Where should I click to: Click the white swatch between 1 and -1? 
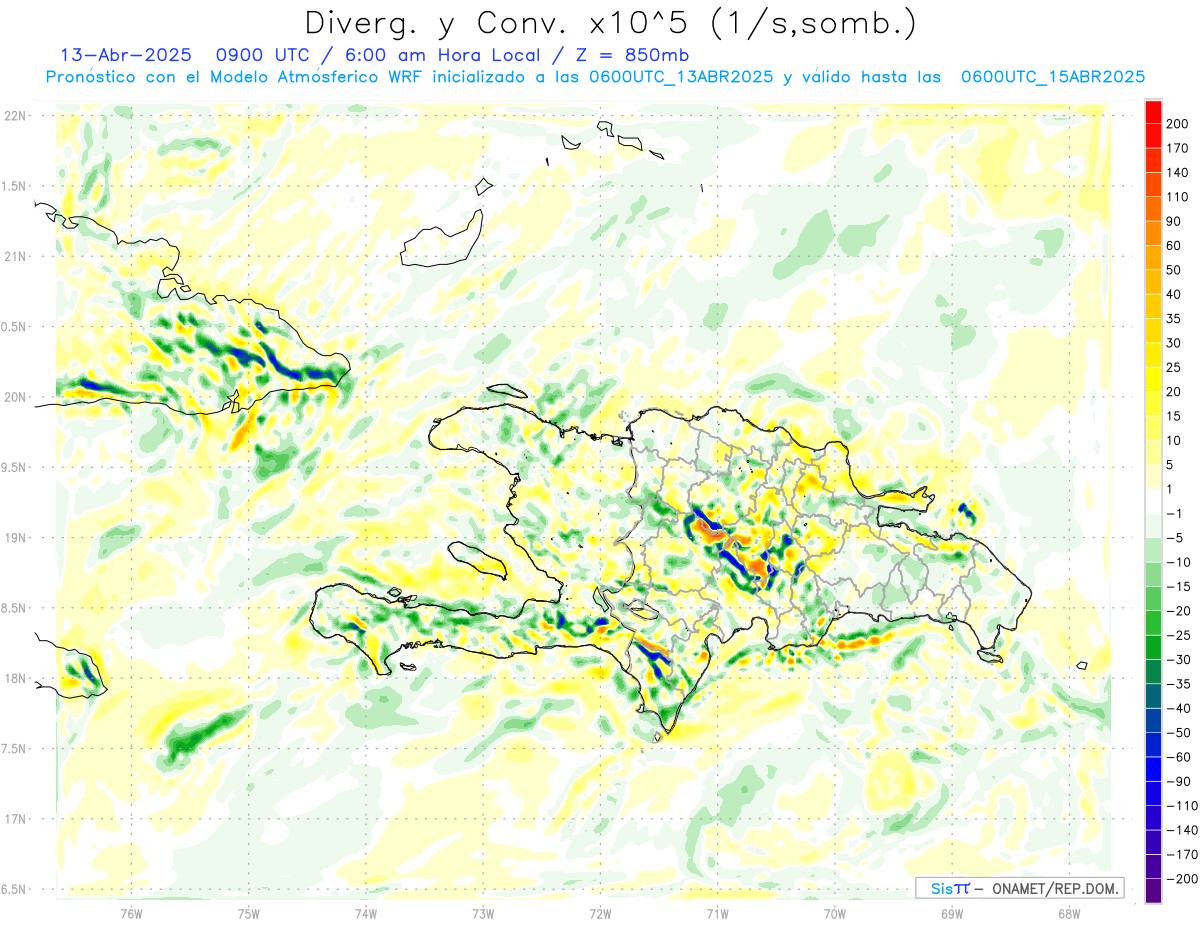1153,501
